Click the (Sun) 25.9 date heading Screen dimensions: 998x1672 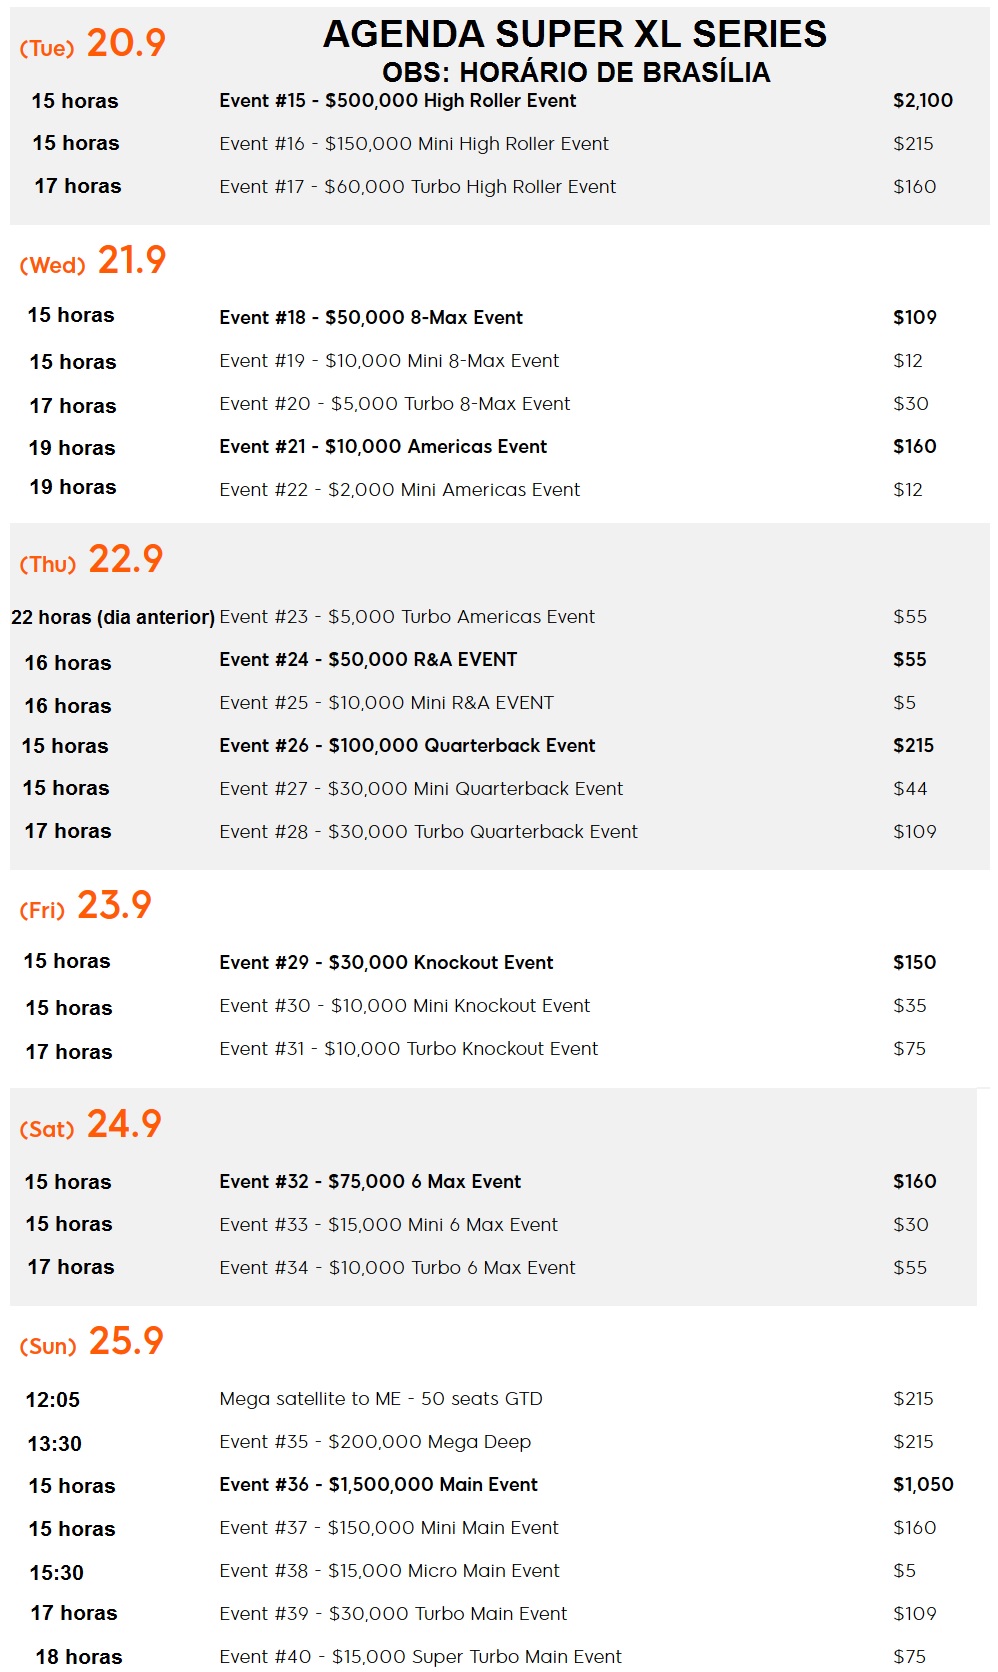(x=91, y=1342)
